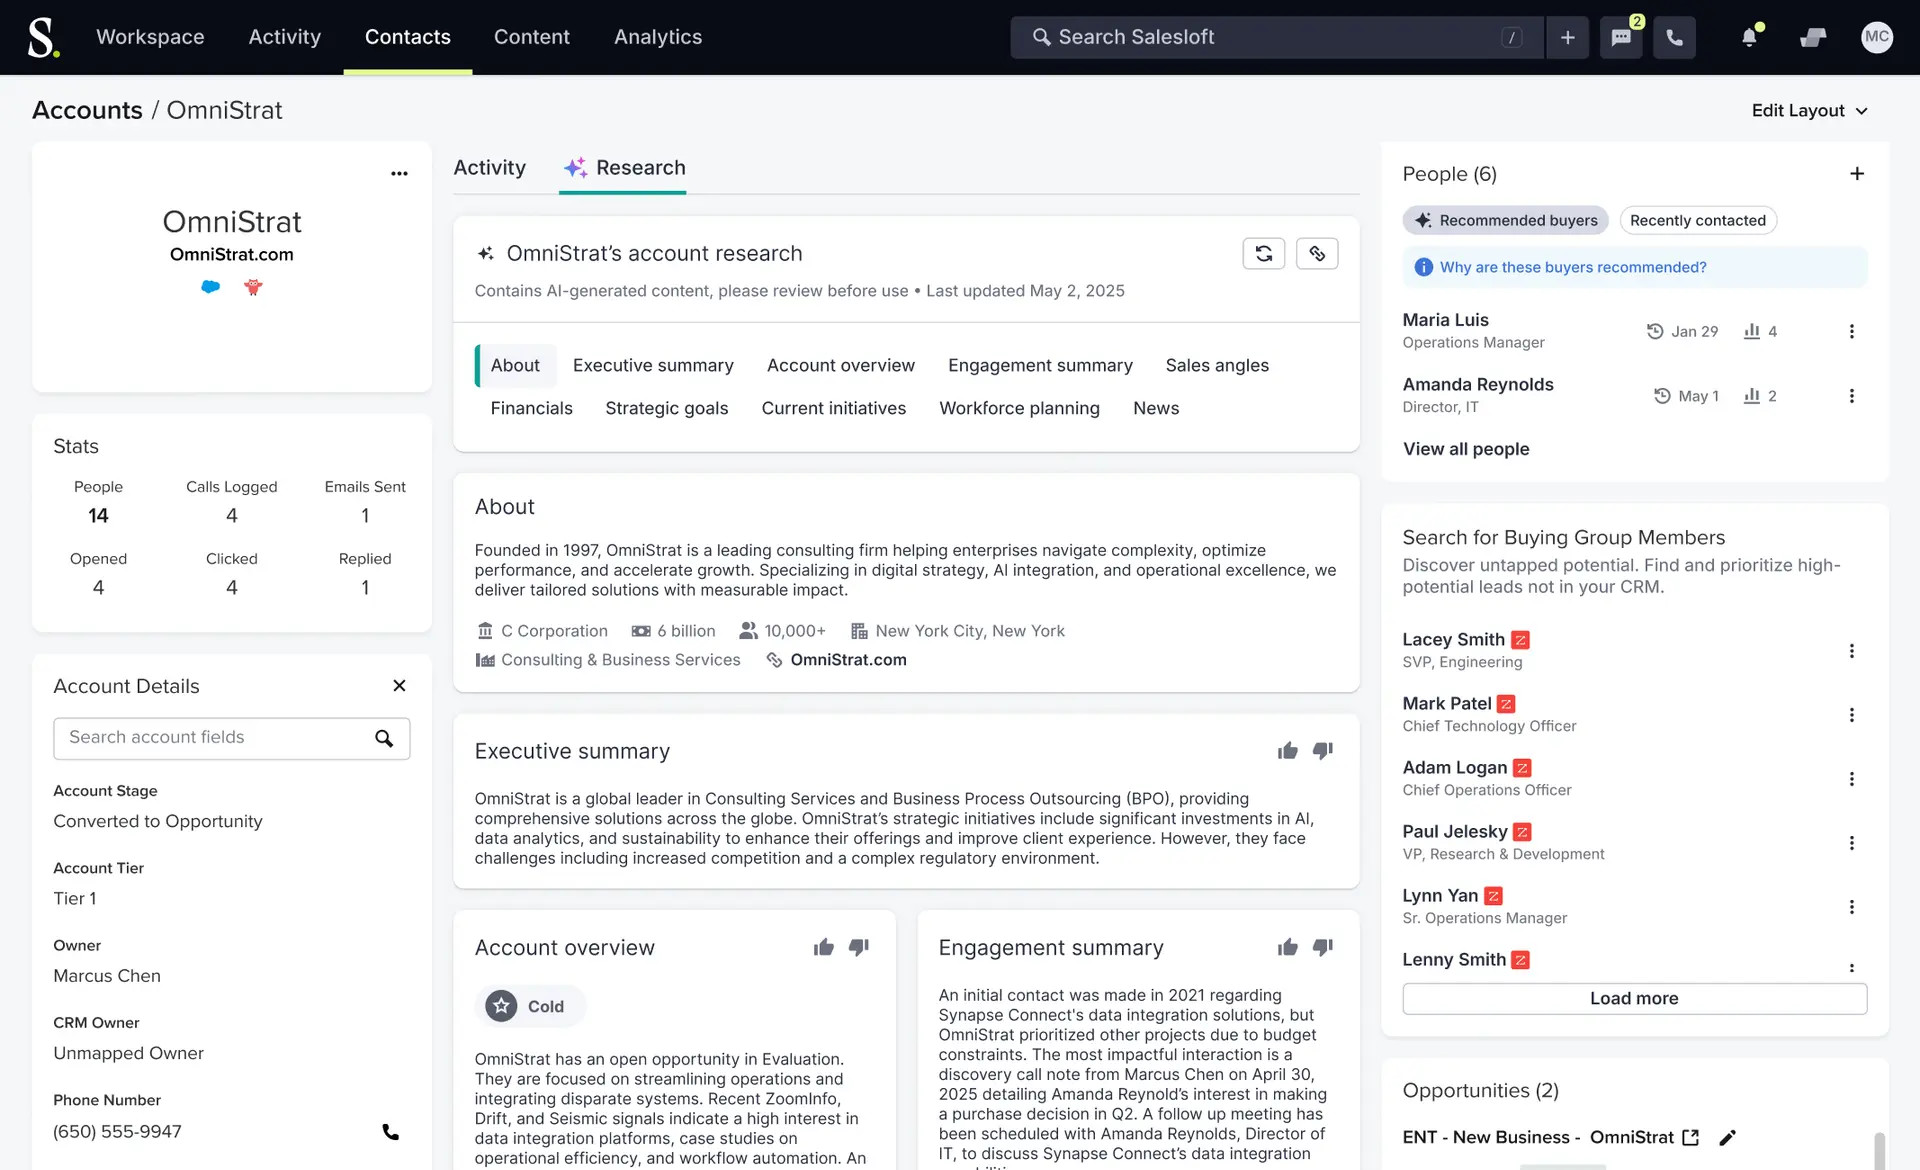This screenshot has height=1170, width=1920.
Task: Thumbs up the Executive summary
Action: pyautogui.click(x=1287, y=751)
